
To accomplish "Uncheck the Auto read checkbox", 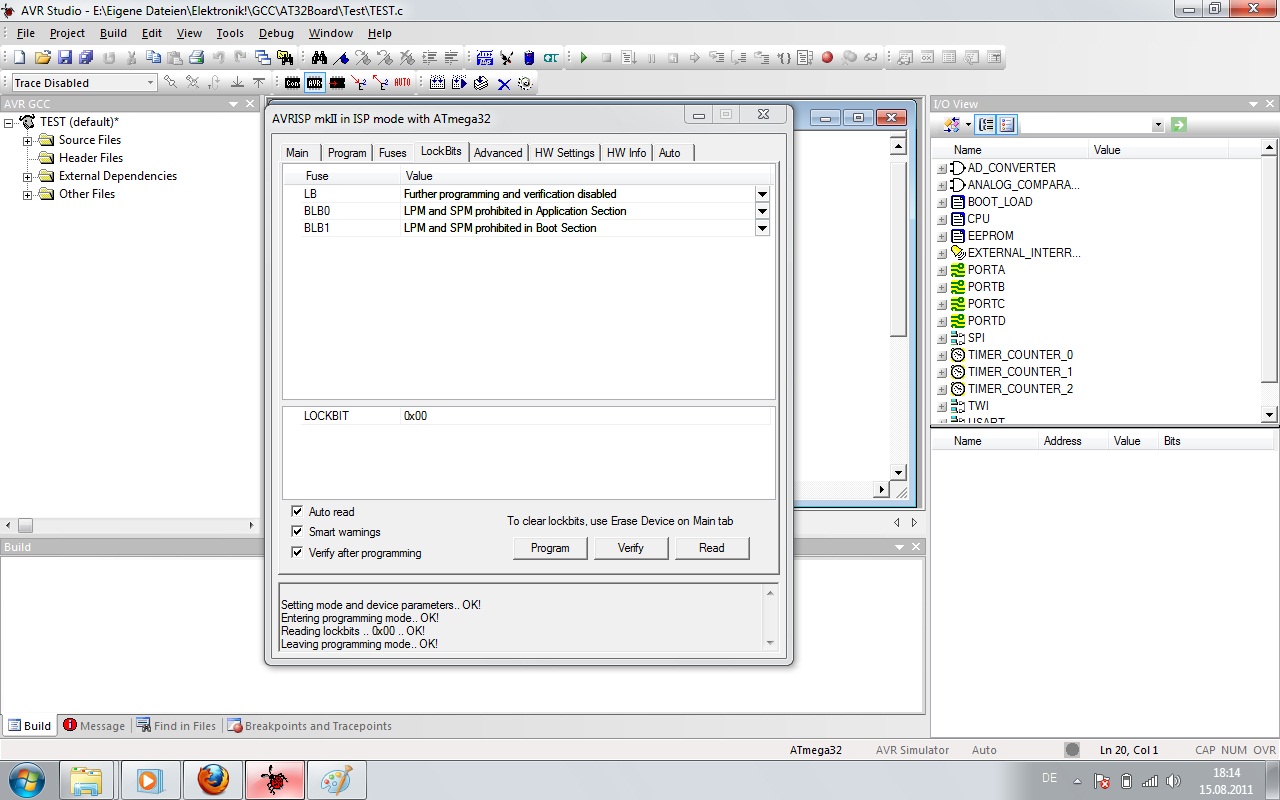I will (x=297, y=511).
